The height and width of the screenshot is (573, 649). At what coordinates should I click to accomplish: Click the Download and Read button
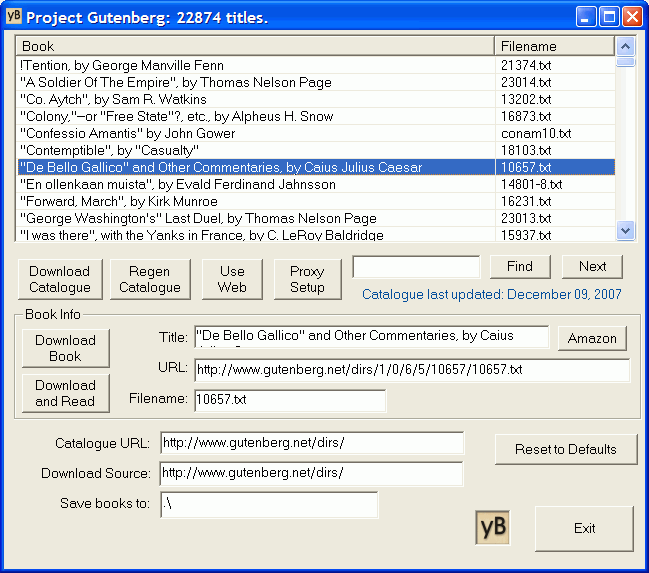[x=65, y=393]
